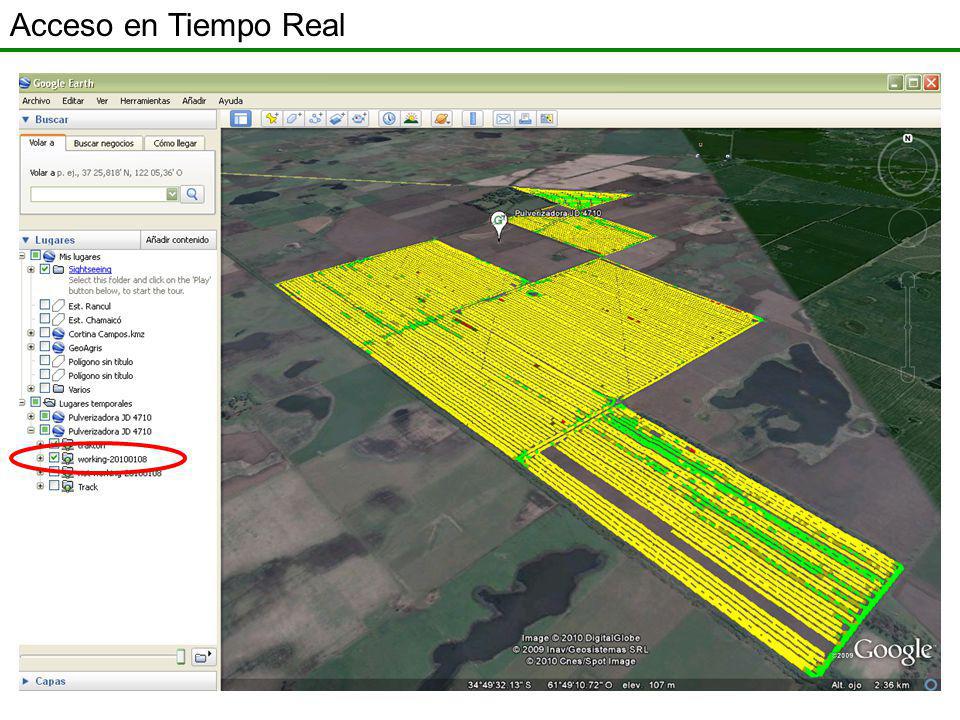
Task: Expand the Cortina Campos.kmz node
Action: pos(31,333)
